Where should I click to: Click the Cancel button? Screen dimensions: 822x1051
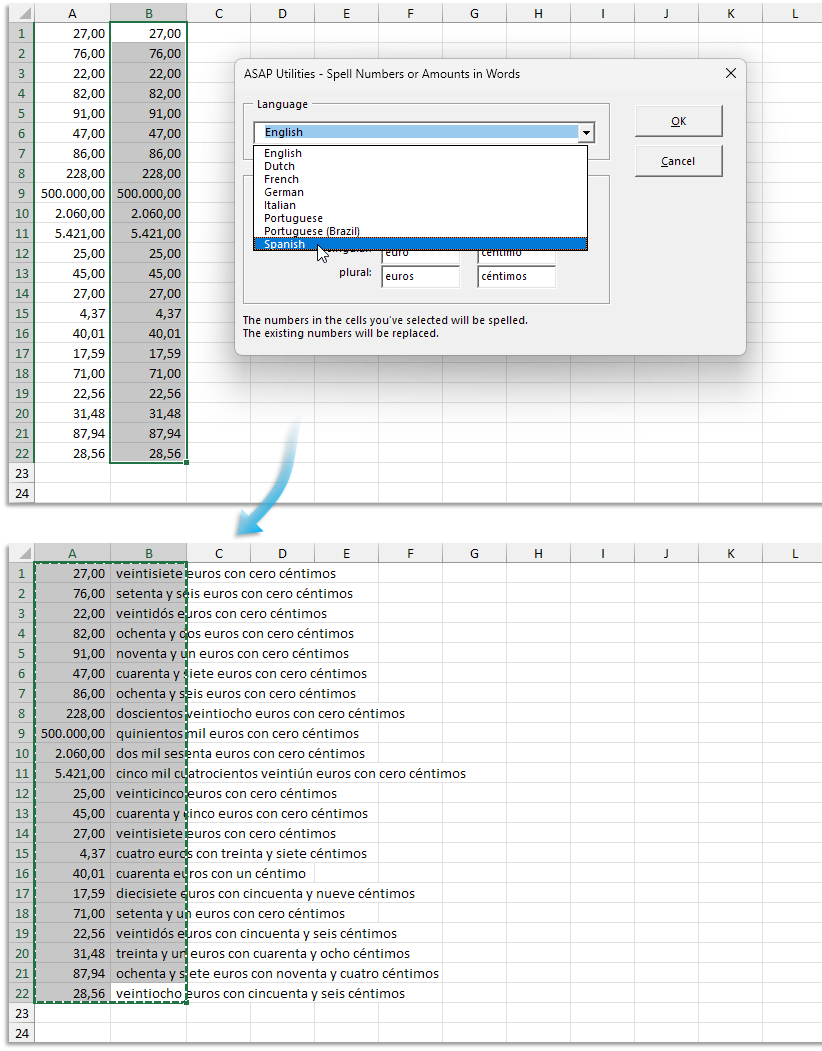click(678, 161)
